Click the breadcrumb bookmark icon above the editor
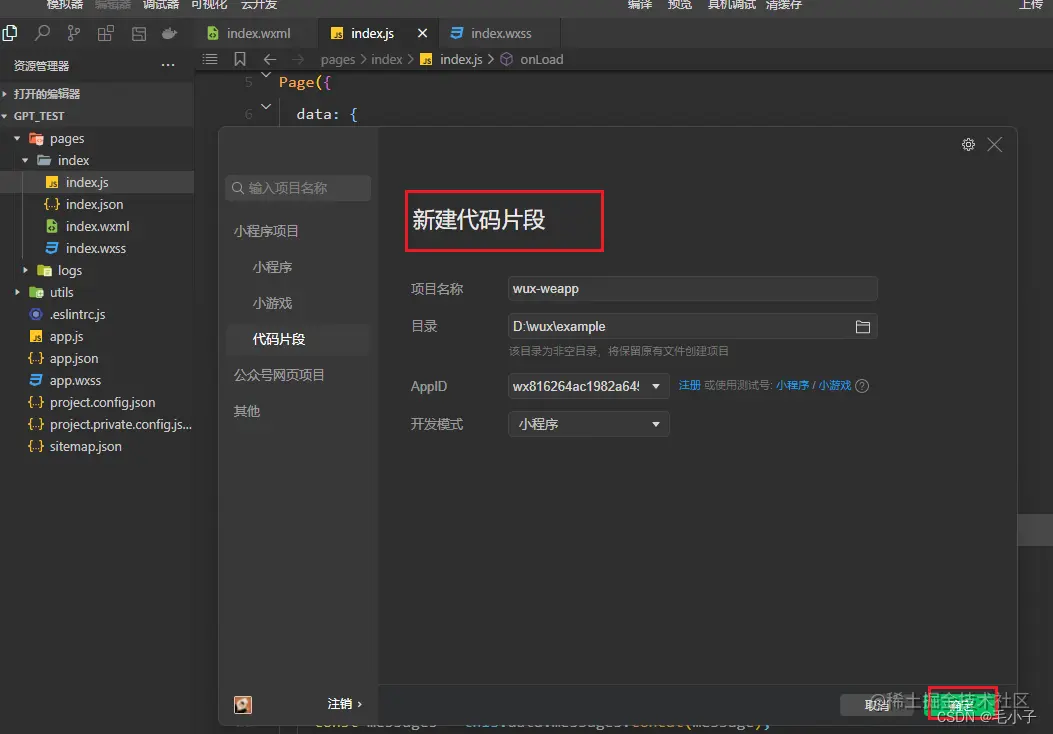The width and height of the screenshot is (1053, 734). pyautogui.click(x=240, y=59)
